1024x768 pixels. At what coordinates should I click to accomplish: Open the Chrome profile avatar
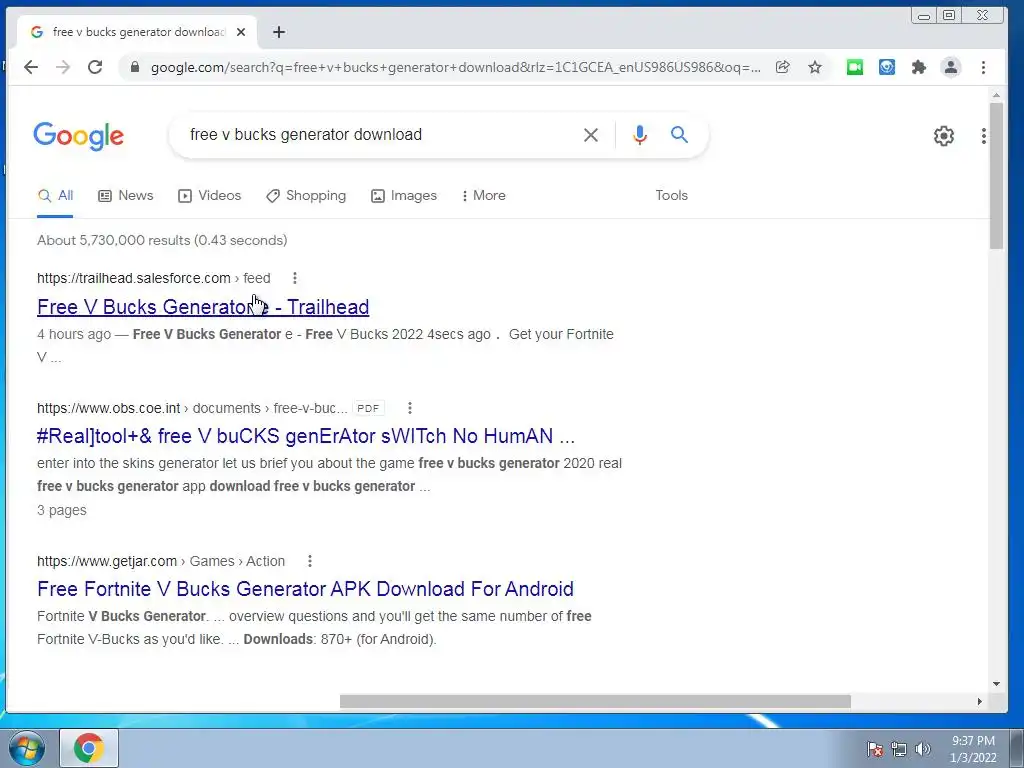pos(951,67)
